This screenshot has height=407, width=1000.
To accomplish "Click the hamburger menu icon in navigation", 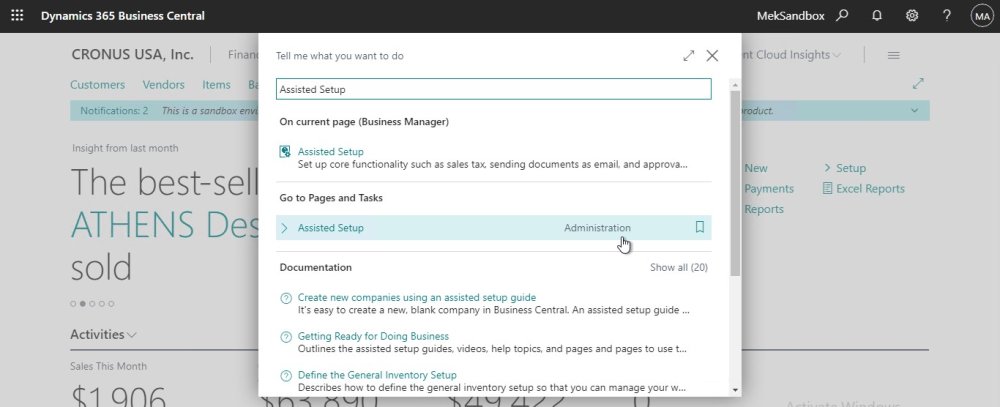I will pyautogui.click(x=893, y=55).
